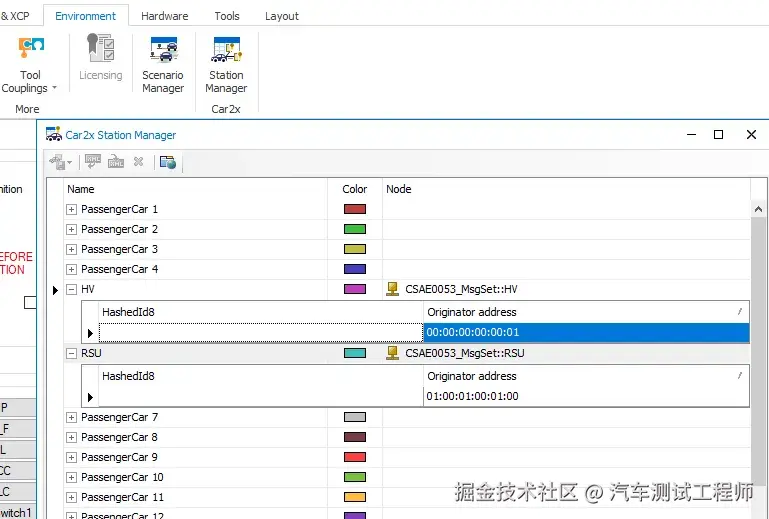Expand the PassengerCar 2 row
The height and width of the screenshot is (519, 769).
[72, 230]
